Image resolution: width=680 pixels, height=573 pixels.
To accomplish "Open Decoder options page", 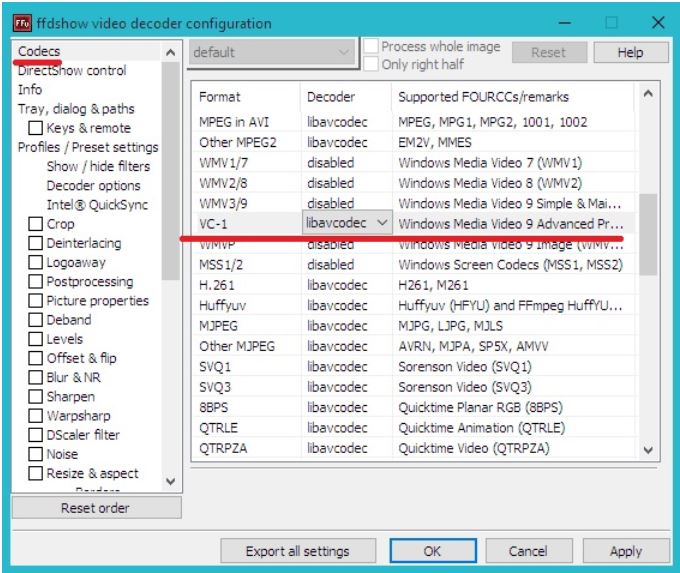I will [x=93, y=186].
